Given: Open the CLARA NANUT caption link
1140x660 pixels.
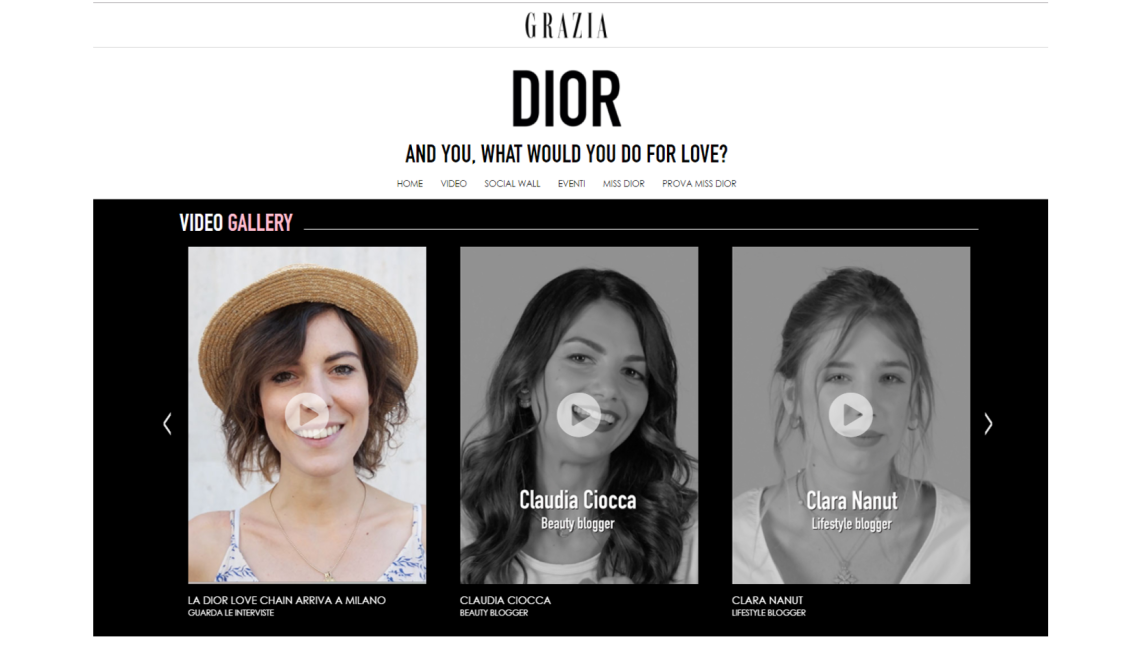Looking at the screenshot, I should pyautogui.click(x=767, y=600).
